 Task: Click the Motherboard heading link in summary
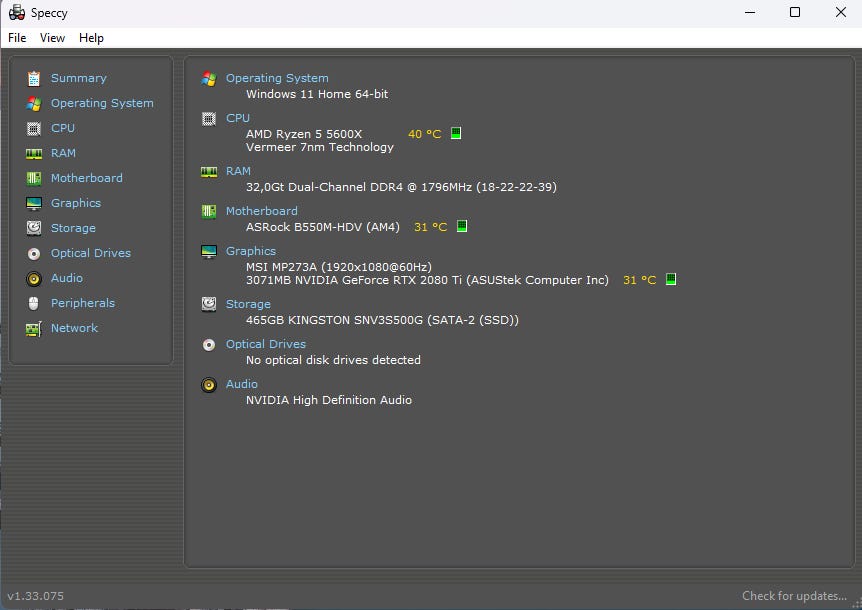coord(262,211)
